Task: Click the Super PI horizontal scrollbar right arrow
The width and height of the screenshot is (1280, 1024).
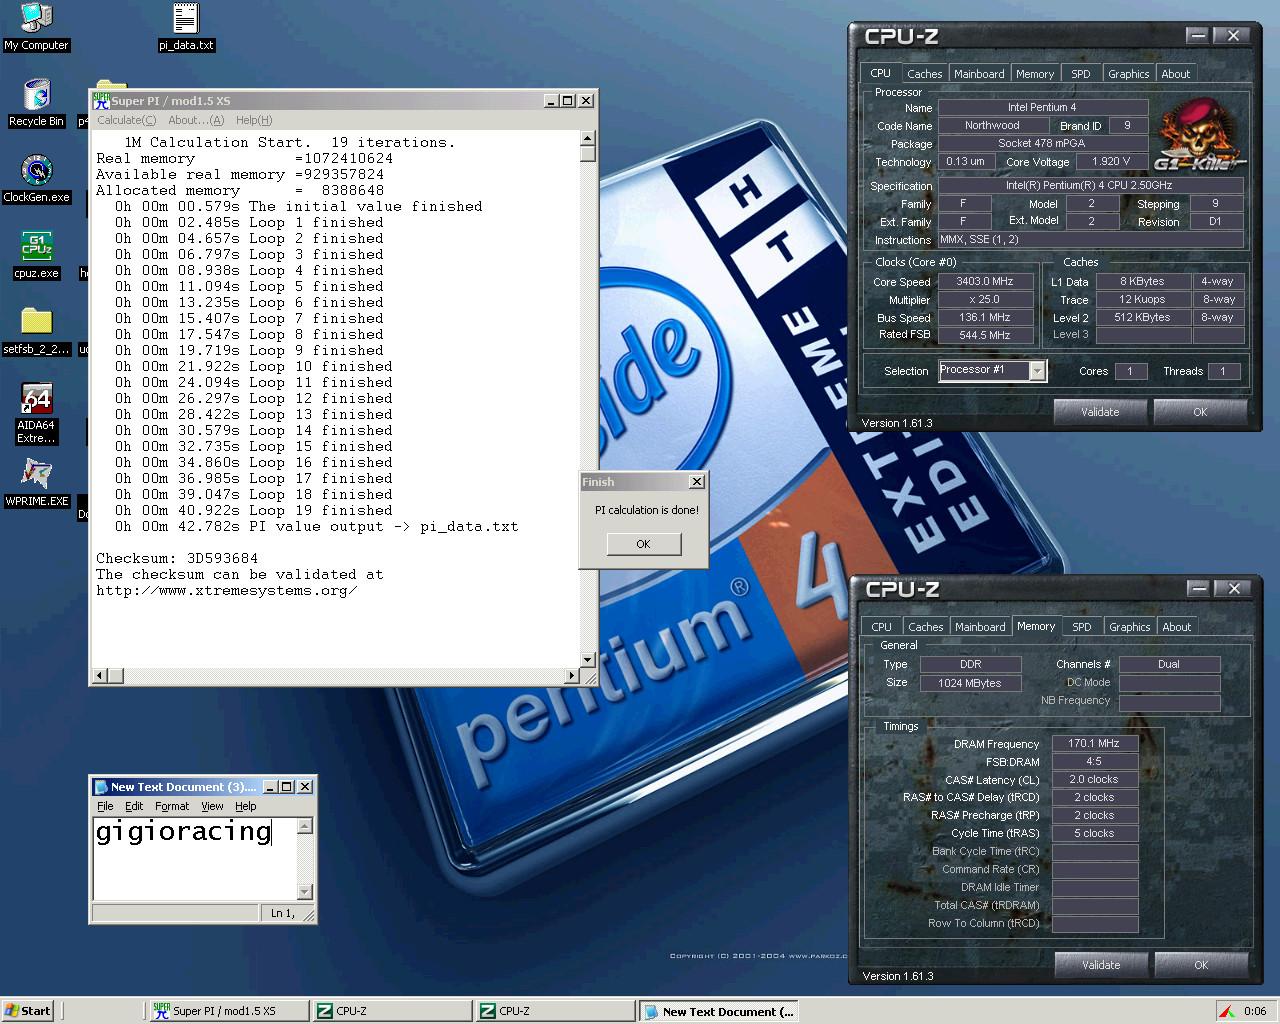Action: click(x=572, y=676)
